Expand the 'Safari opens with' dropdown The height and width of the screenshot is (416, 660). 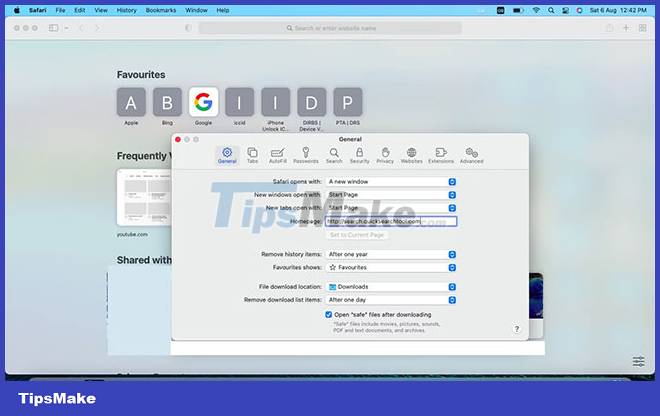pos(391,181)
